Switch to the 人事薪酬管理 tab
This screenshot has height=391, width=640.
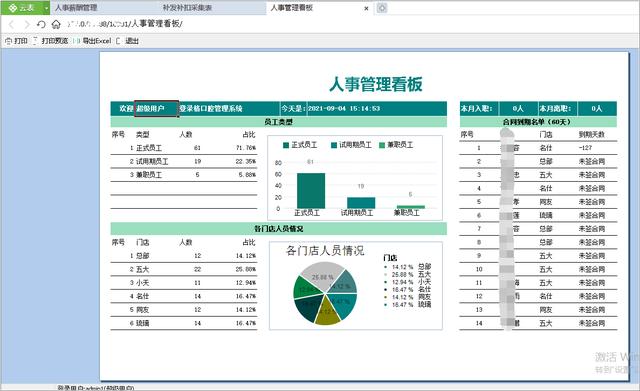76,8
